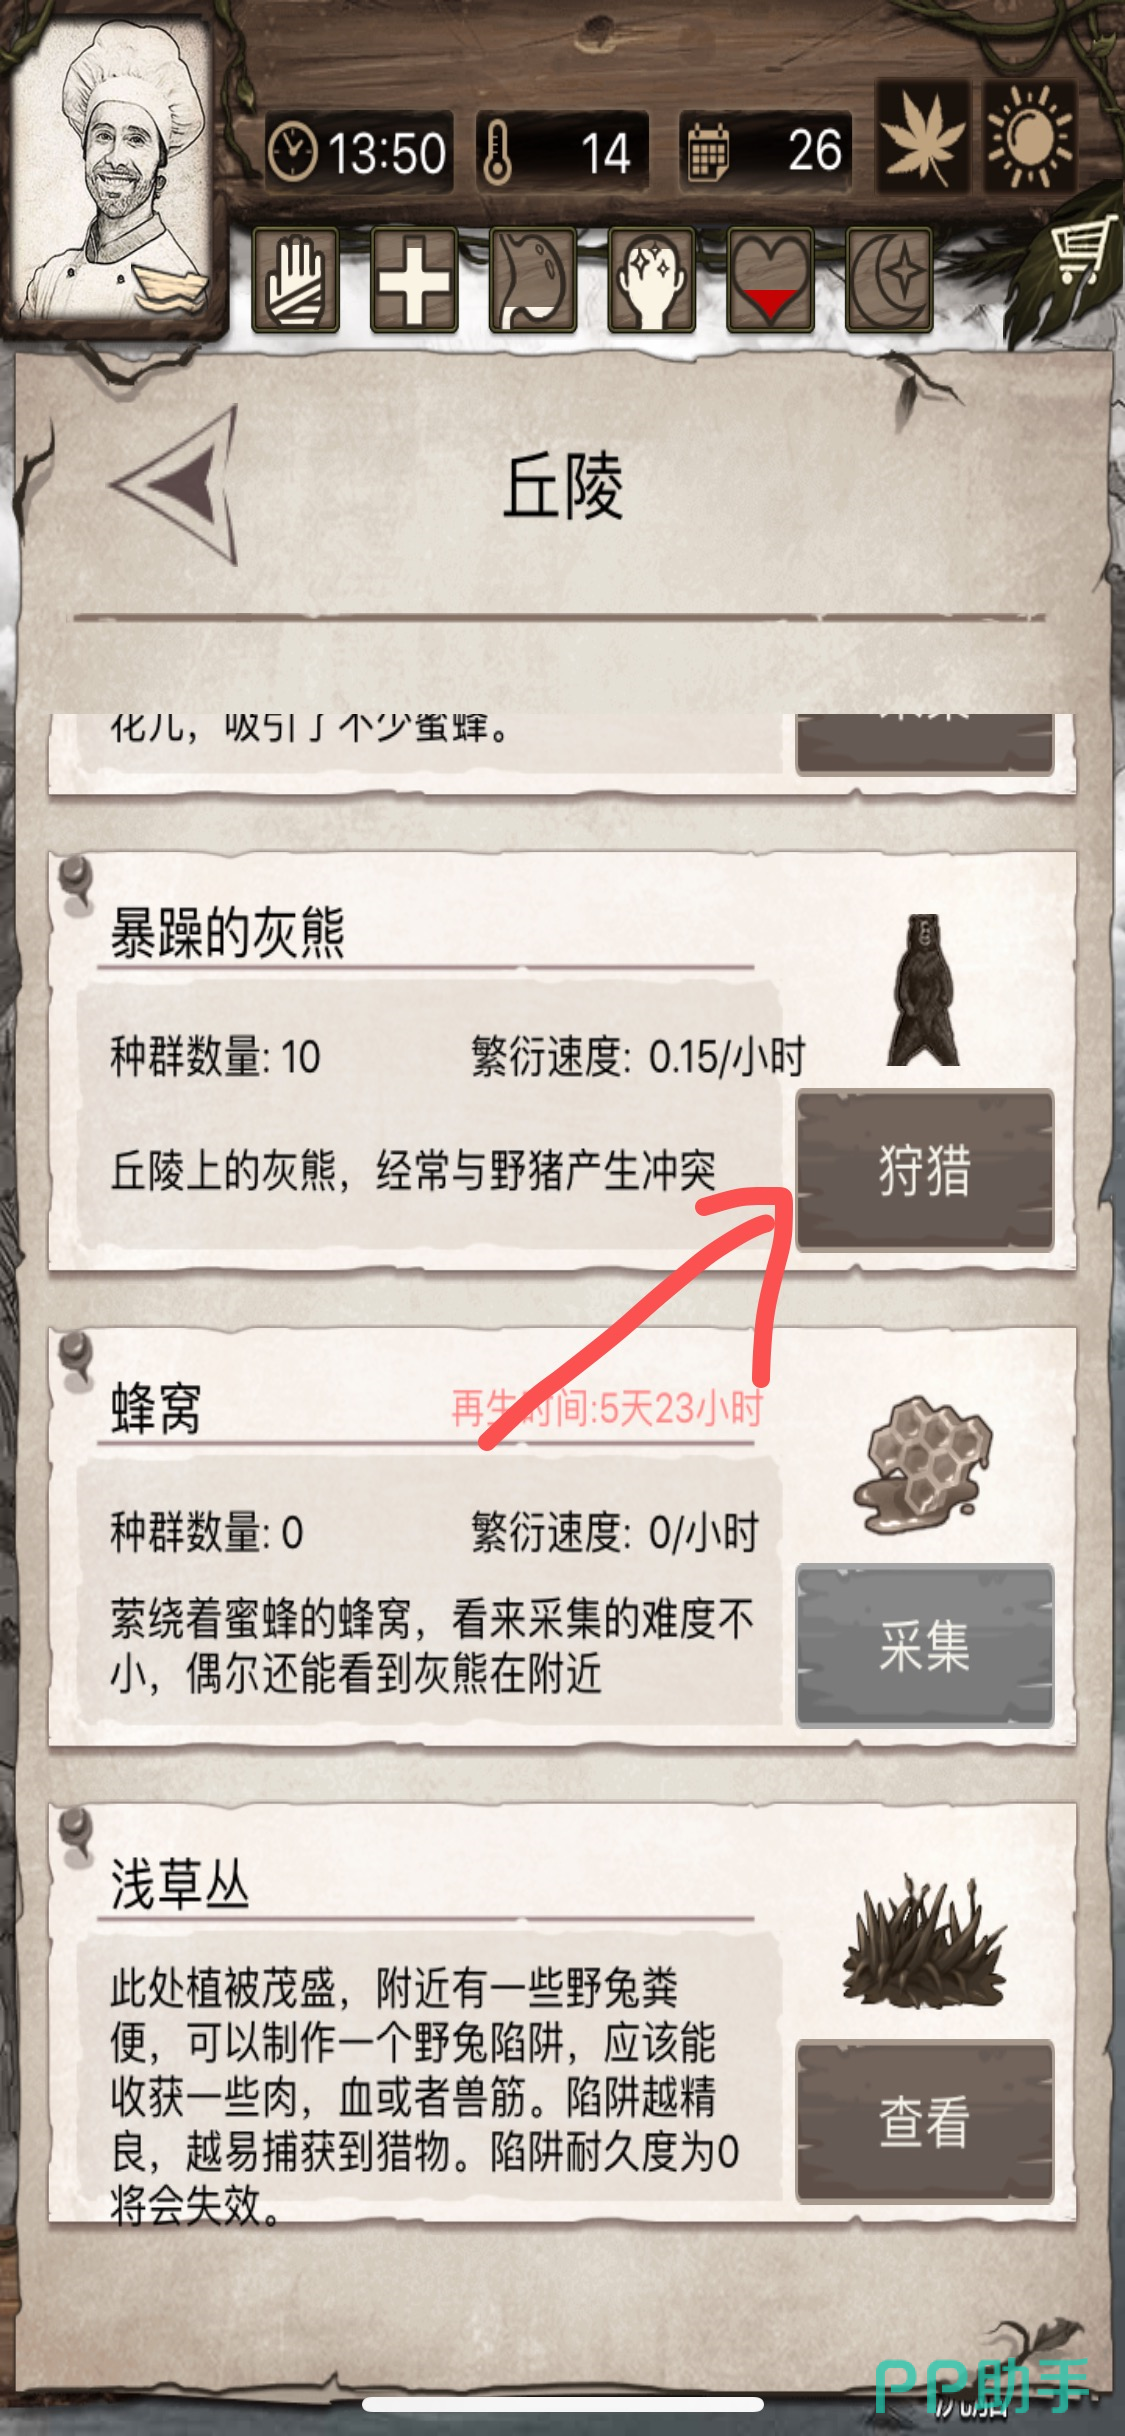Screen dimensions: 1125x2436
Task: Open the moon sleep status icon
Action: pos(889,280)
